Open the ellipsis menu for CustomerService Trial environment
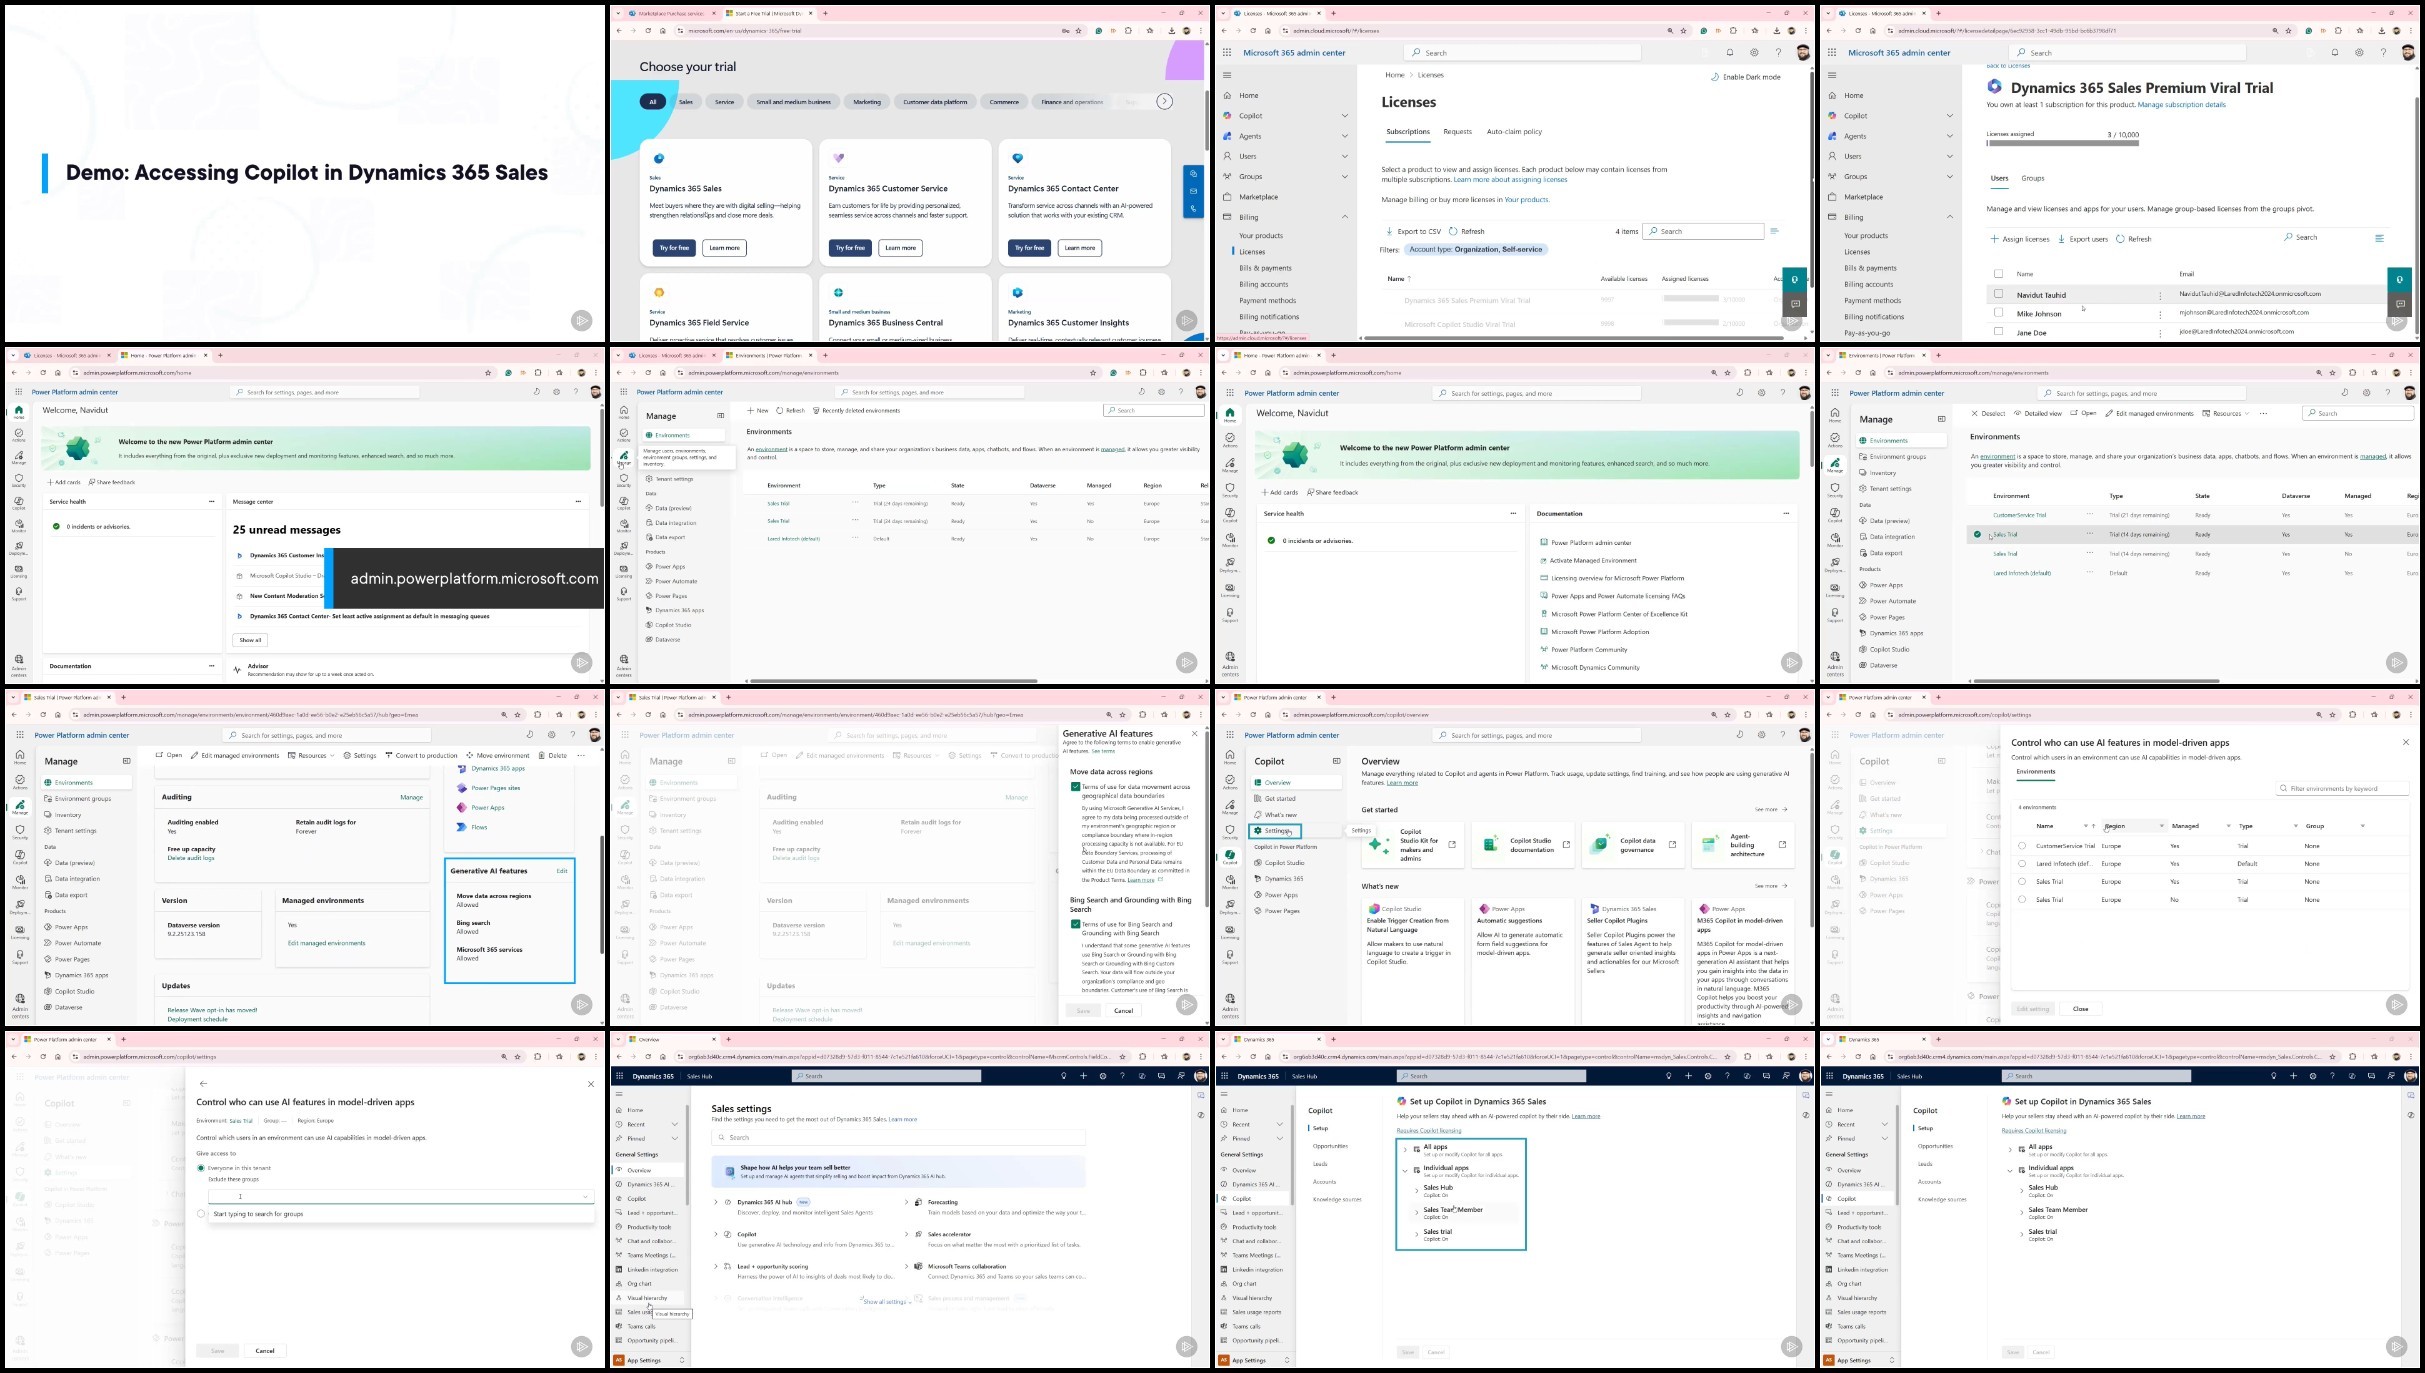The height and width of the screenshot is (1373, 2425). pyautogui.click(x=2089, y=515)
